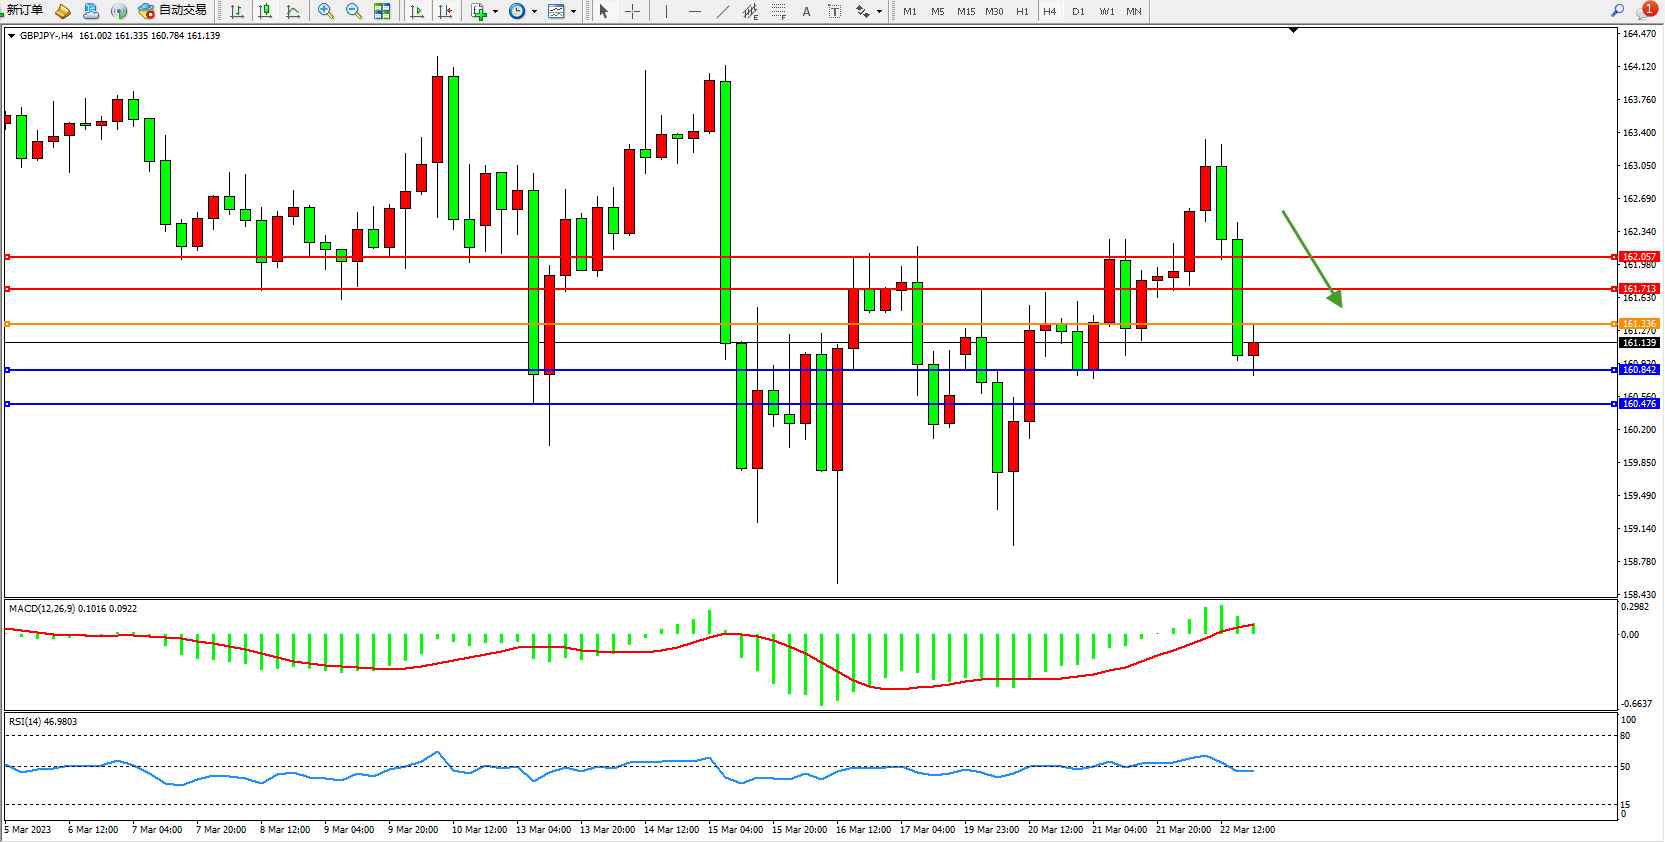Select the Fibonacci retracement tool
Image resolution: width=1665 pixels, height=843 pixels.
tap(778, 11)
